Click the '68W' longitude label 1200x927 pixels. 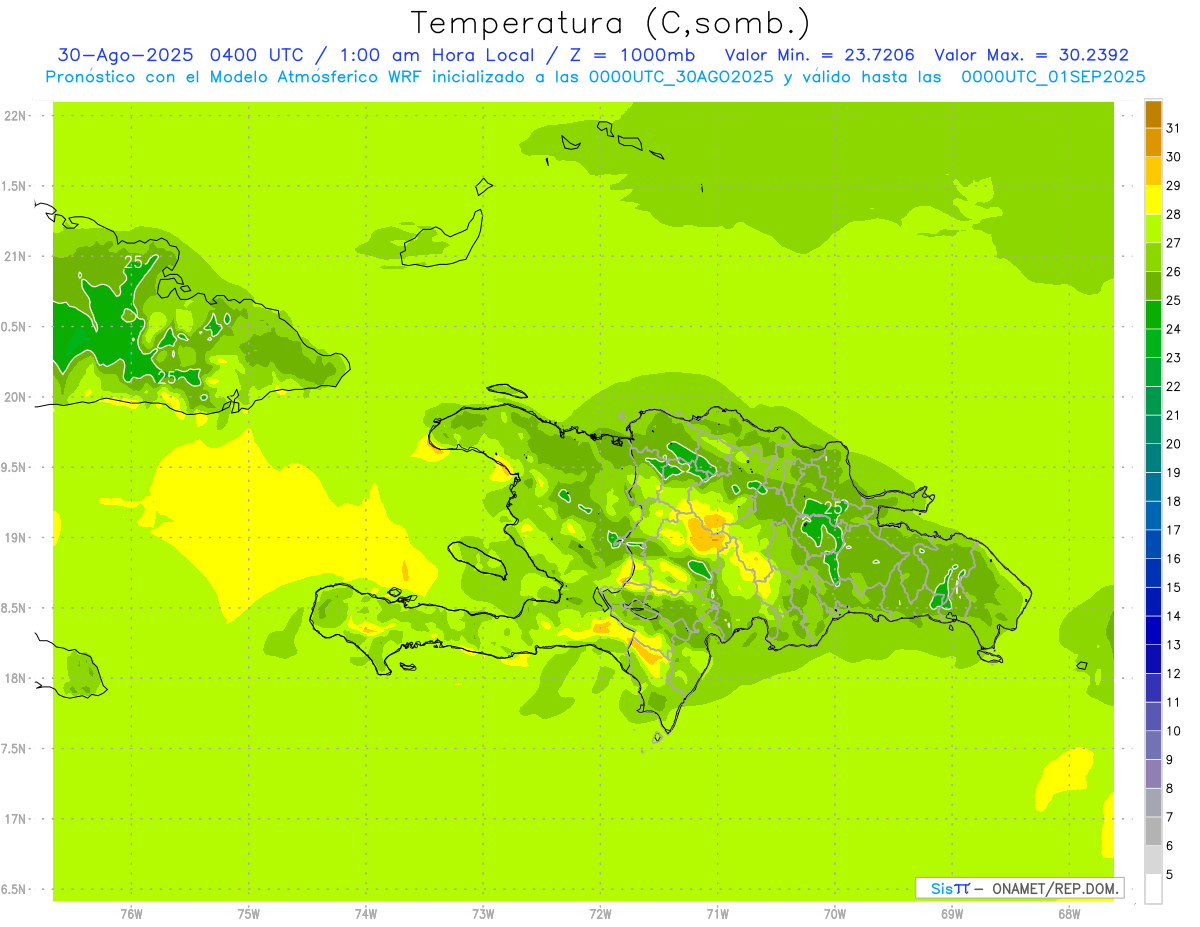coord(1069,914)
